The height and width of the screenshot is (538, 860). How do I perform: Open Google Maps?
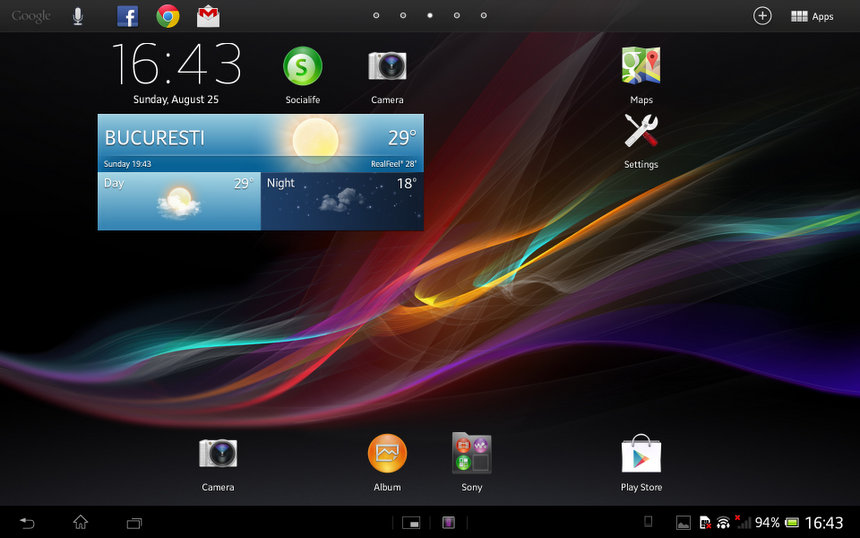pyautogui.click(x=641, y=75)
